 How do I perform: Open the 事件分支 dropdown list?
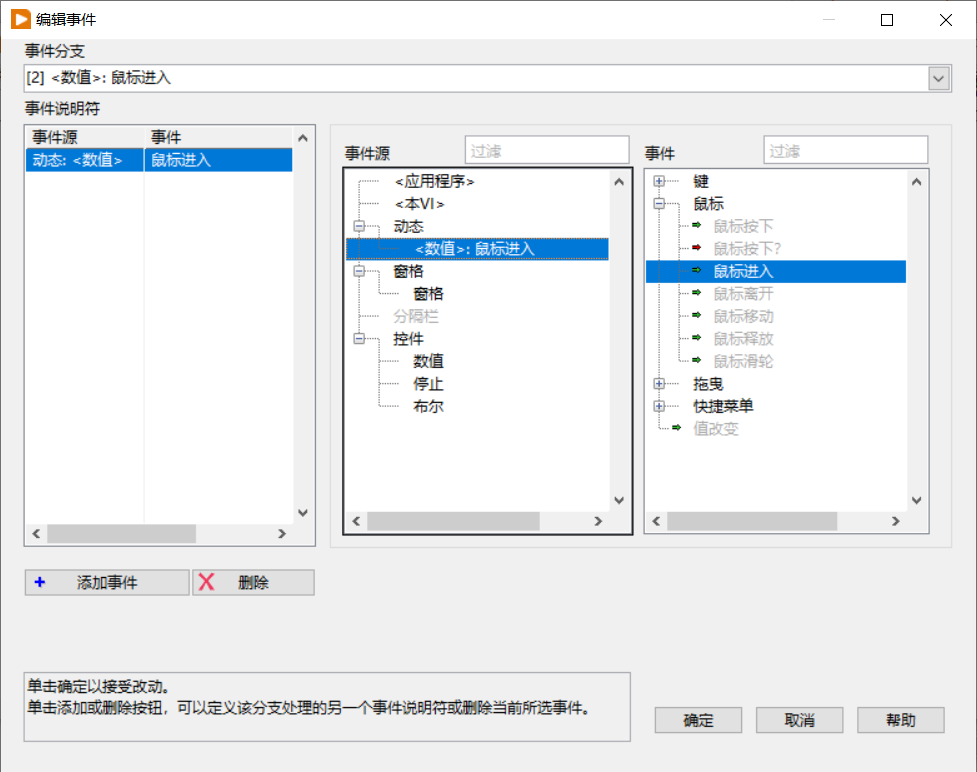coord(938,78)
